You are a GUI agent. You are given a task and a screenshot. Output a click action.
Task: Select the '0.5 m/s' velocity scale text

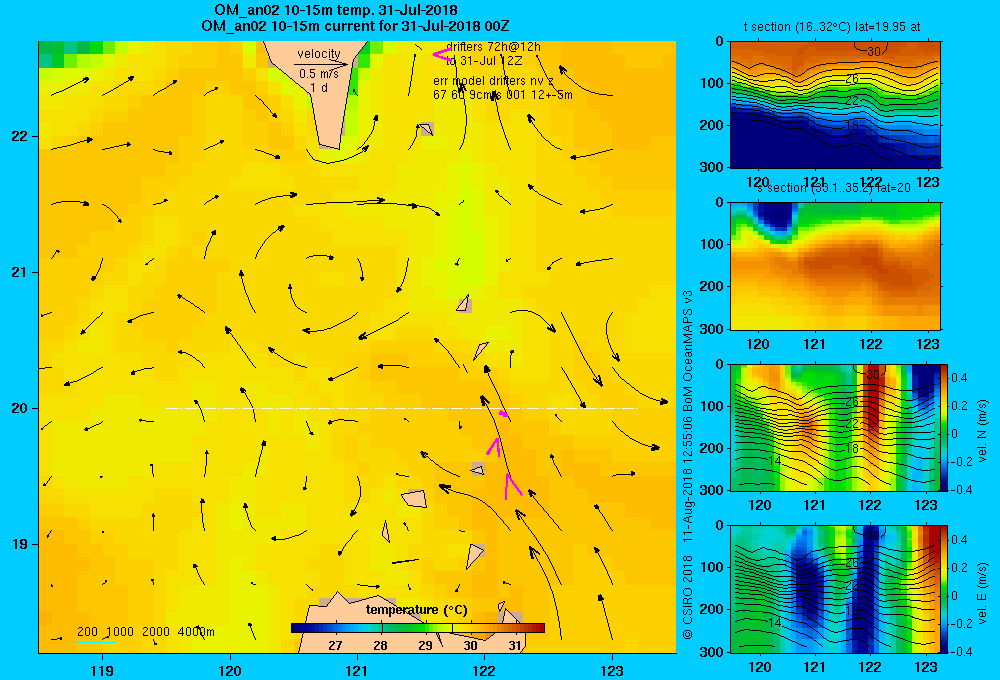(x=319, y=74)
